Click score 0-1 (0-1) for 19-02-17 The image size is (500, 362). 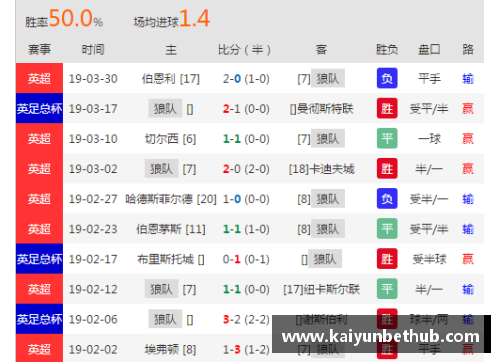point(246,259)
